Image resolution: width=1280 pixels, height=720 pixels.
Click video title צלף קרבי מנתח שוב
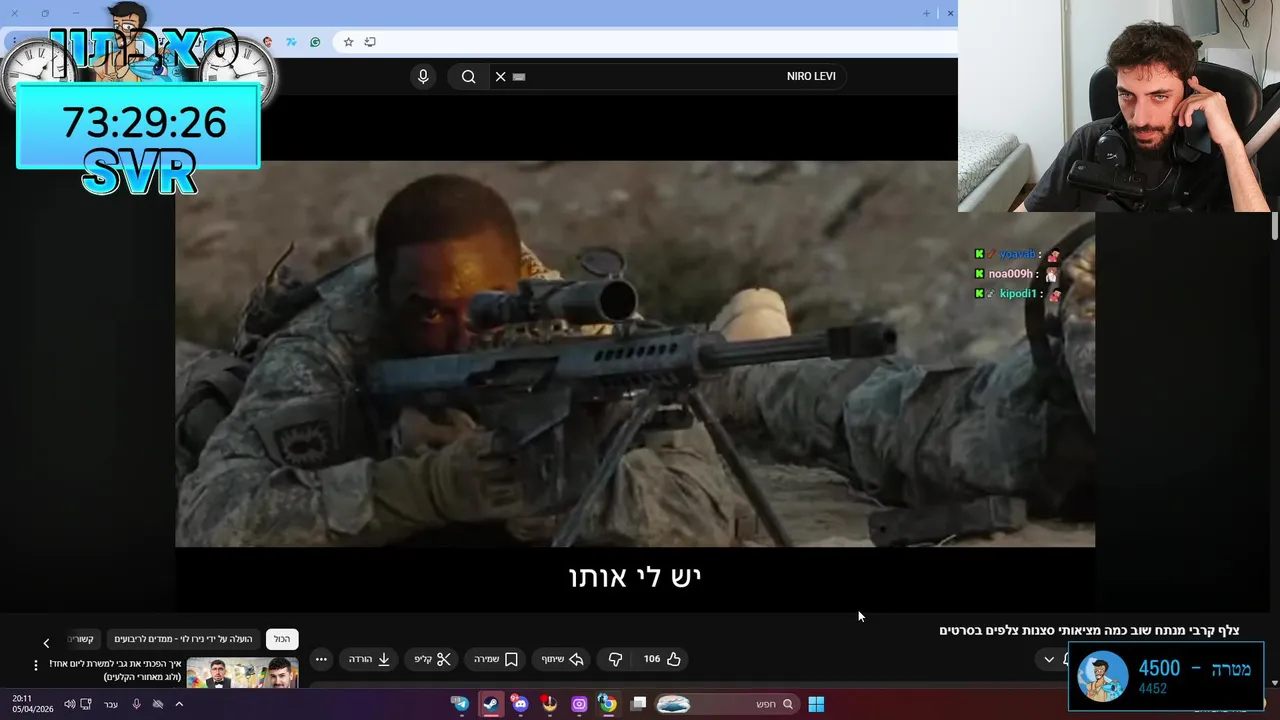[x=1089, y=630]
